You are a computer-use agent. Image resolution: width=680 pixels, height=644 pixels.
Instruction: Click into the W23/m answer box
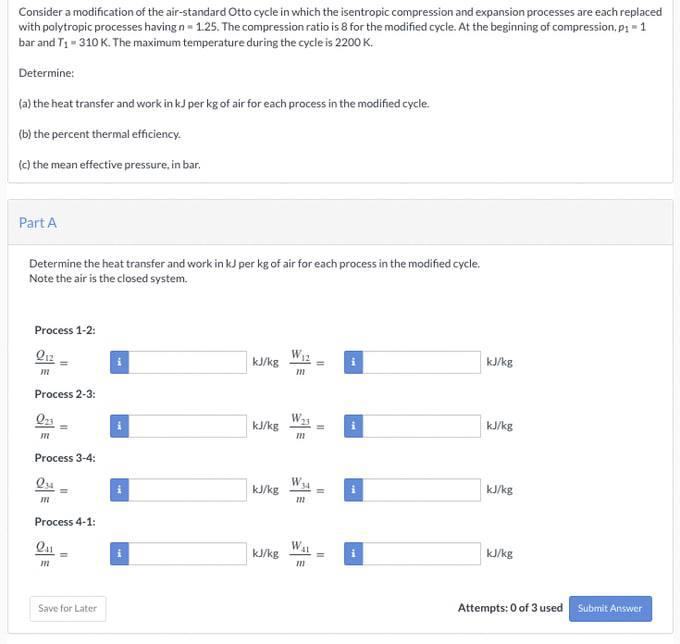pyautogui.click(x=422, y=426)
